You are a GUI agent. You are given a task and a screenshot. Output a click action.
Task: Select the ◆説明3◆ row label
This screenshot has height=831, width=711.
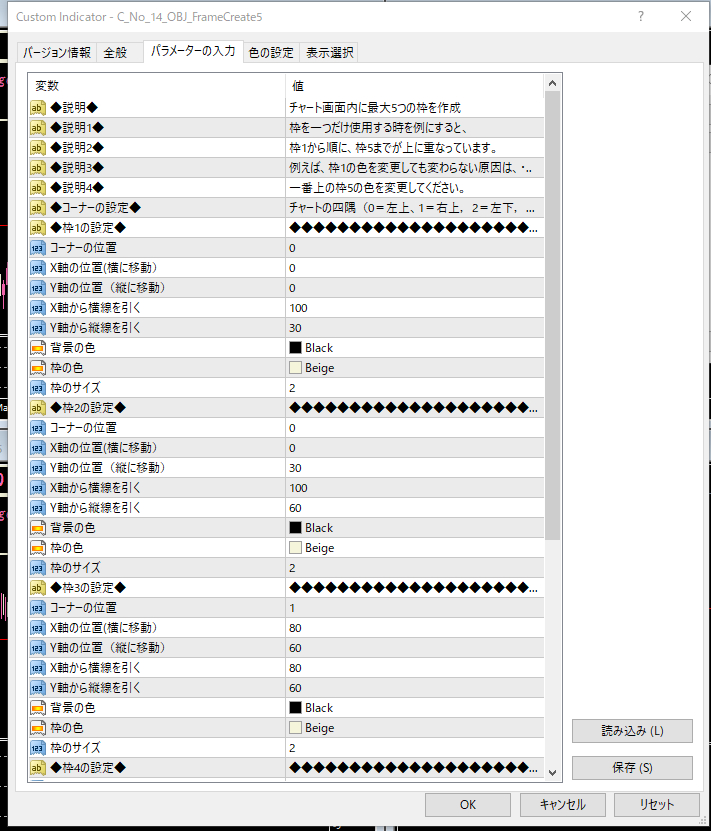[77, 168]
